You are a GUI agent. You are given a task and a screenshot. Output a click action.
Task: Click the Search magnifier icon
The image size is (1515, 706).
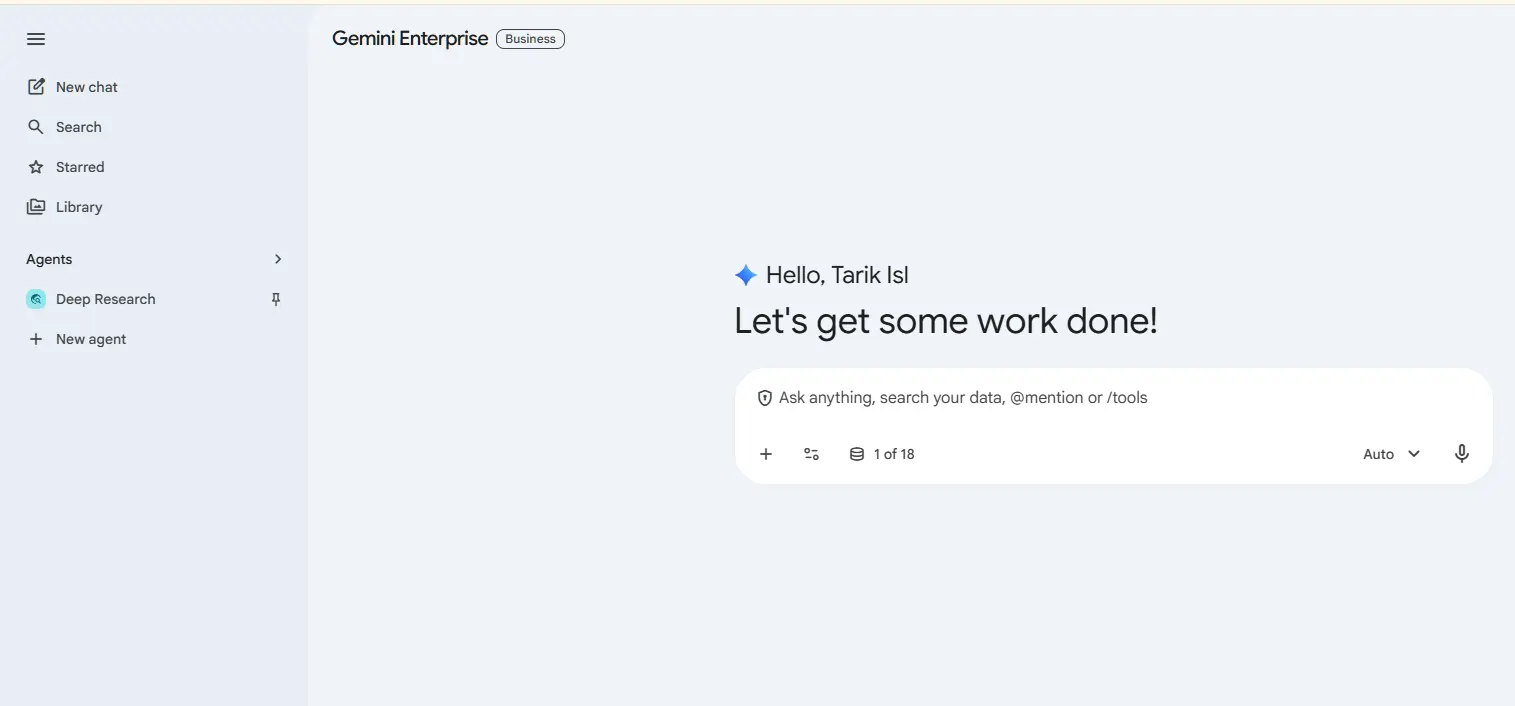pos(36,127)
